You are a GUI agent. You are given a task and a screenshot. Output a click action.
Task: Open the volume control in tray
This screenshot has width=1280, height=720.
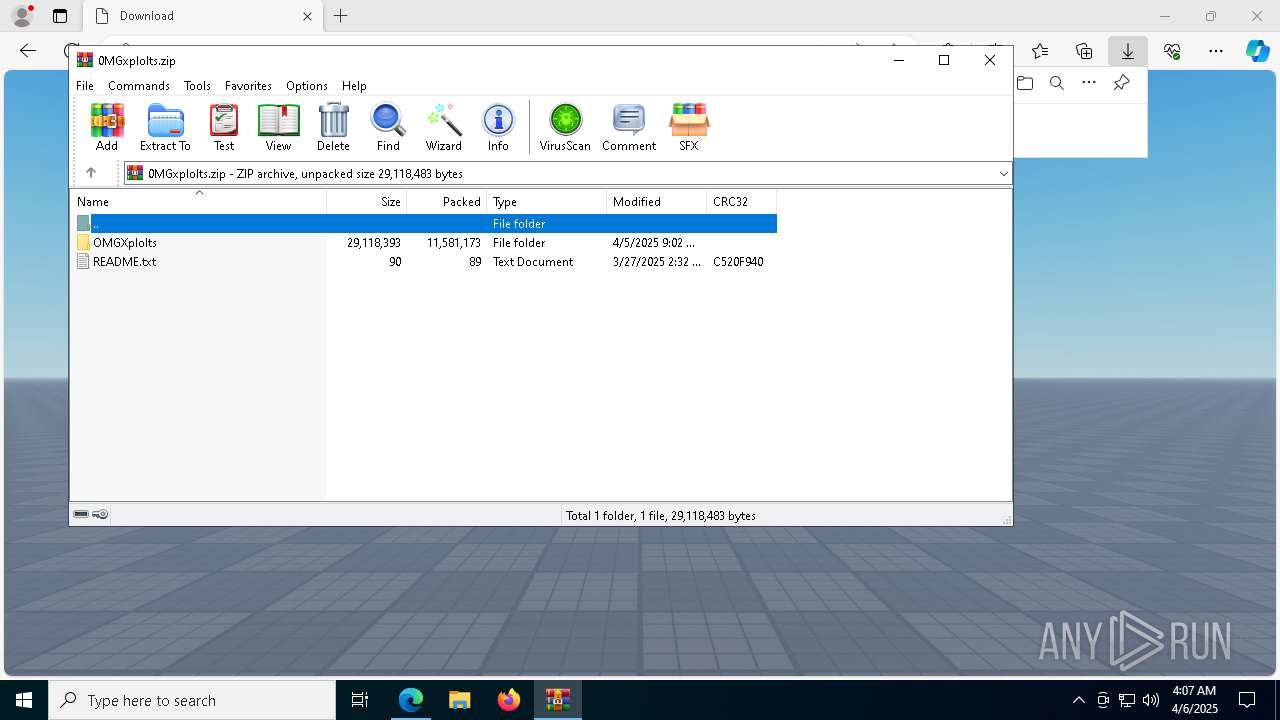pyautogui.click(x=1150, y=700)
